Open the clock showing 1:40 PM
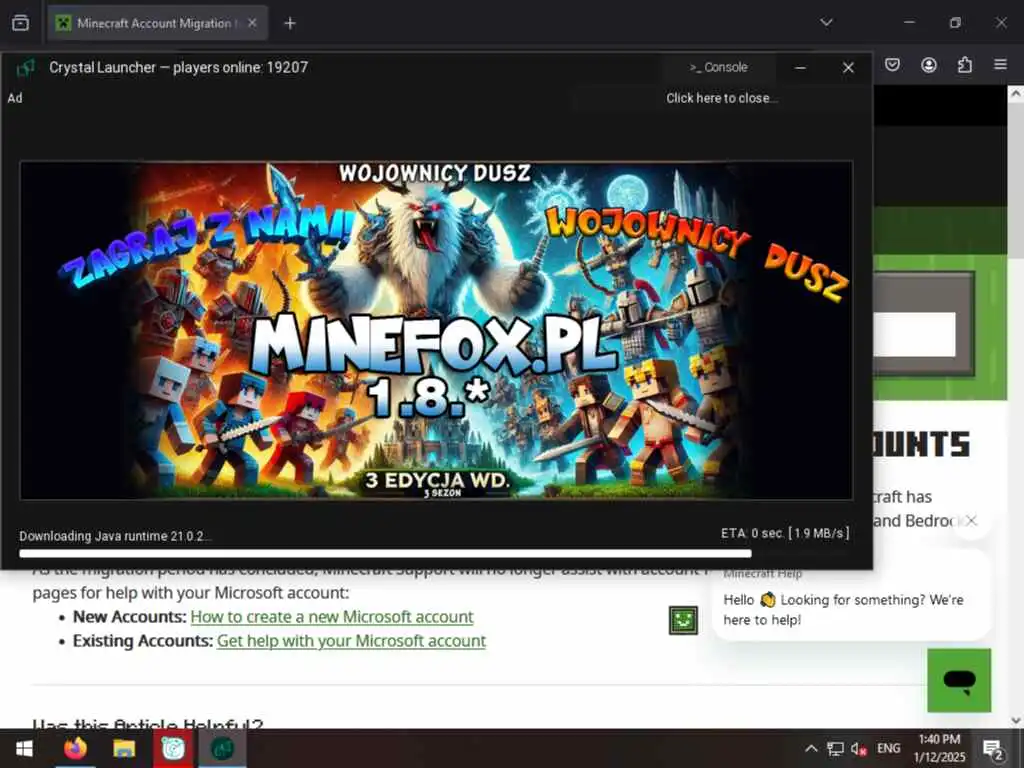This screenshot has height=768, width=1024. point(939,748)
